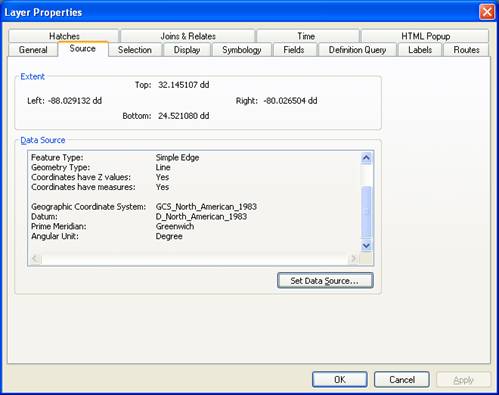The height and width of the screenshot is (395, 499).
Task: Select the Time tab
Action: point(306,36)
